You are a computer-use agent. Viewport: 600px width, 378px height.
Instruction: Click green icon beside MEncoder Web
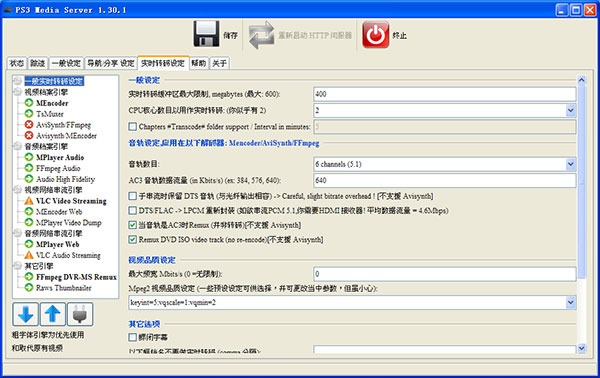[x=29, y=212]
